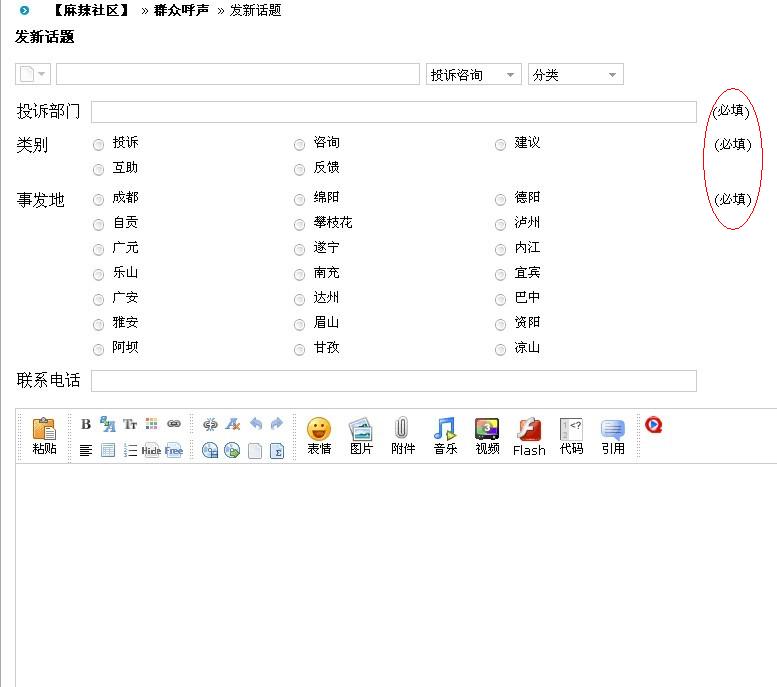Screen dimensions: 777x687
Task: Click the sigma word-count page icon
Action: [277, 451]
